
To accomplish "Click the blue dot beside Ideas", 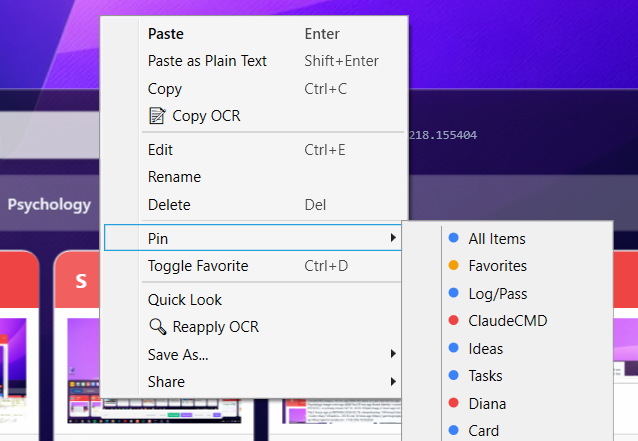I will tap(453, 349).
